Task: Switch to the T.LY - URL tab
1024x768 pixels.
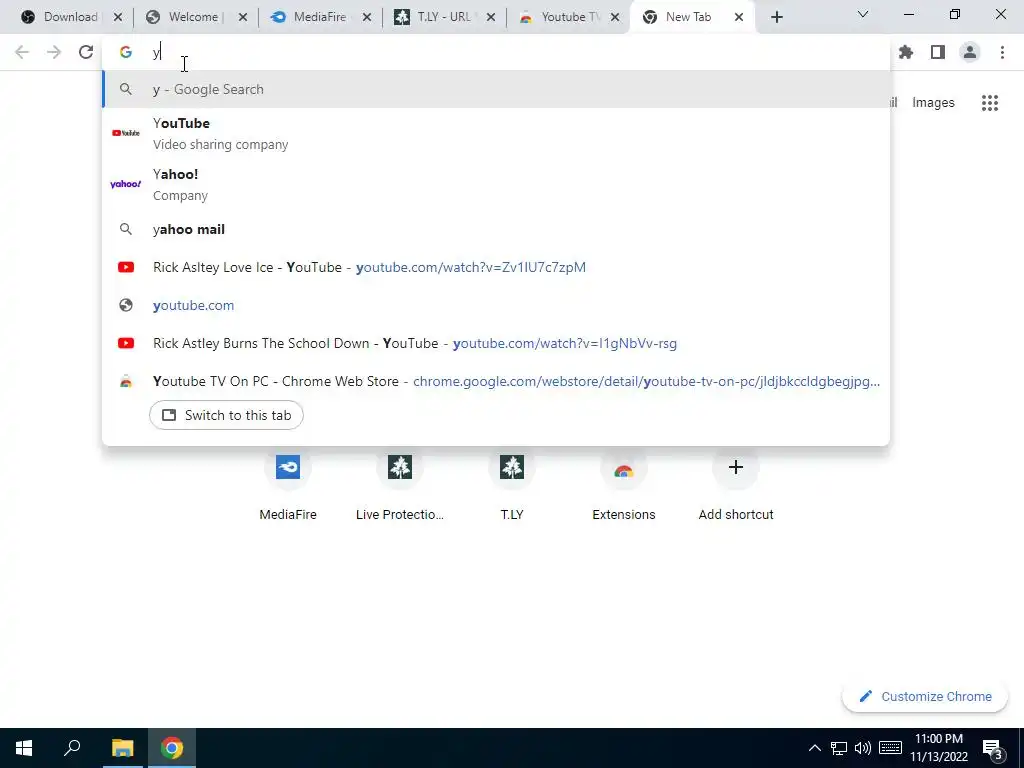Action: (x=444, y=17)
